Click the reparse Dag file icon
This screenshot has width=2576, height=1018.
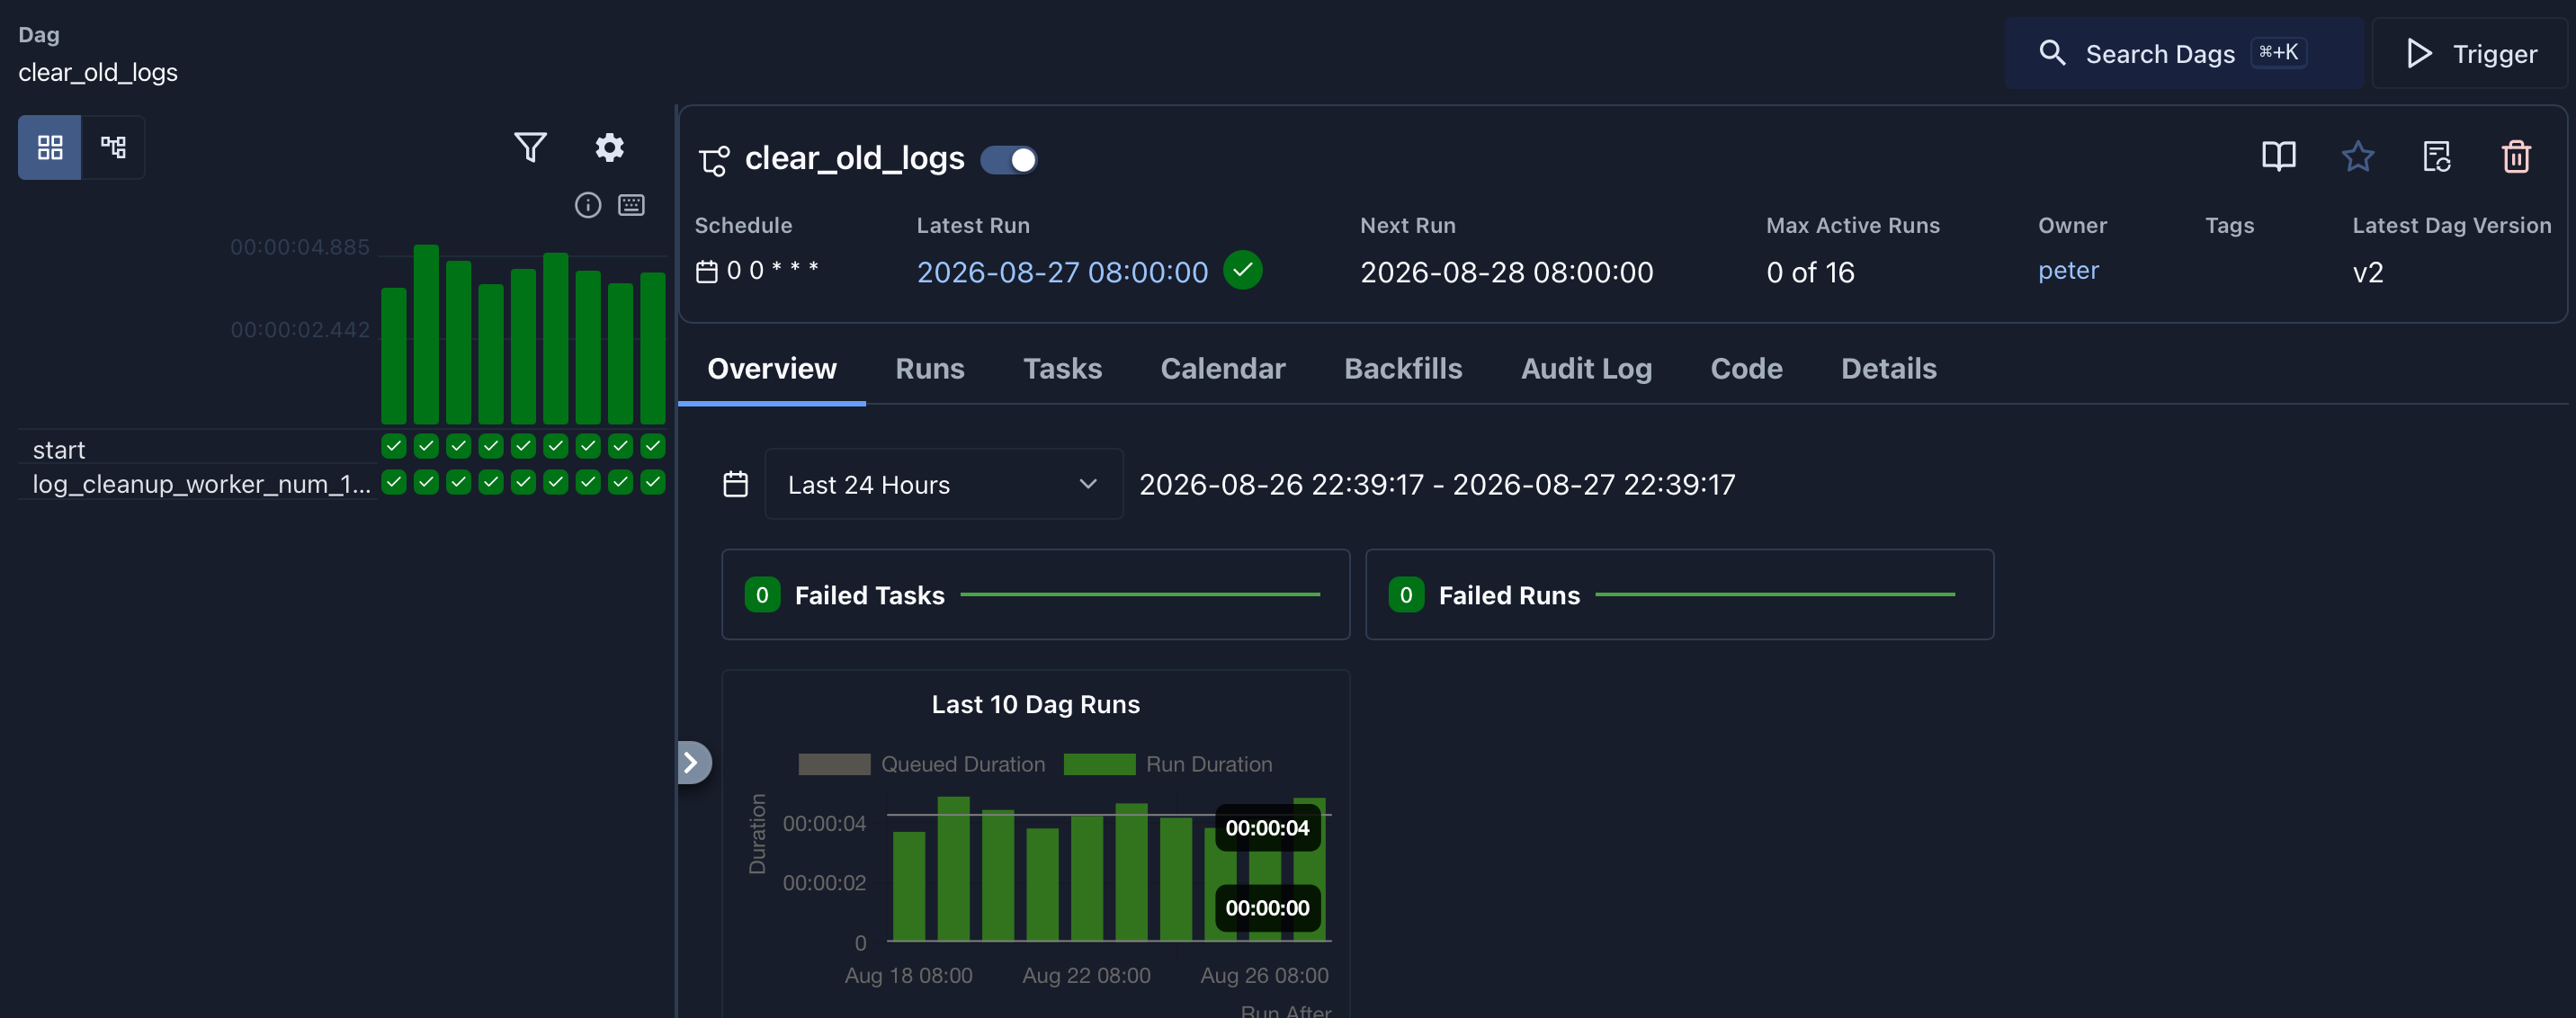[2436, 156]
